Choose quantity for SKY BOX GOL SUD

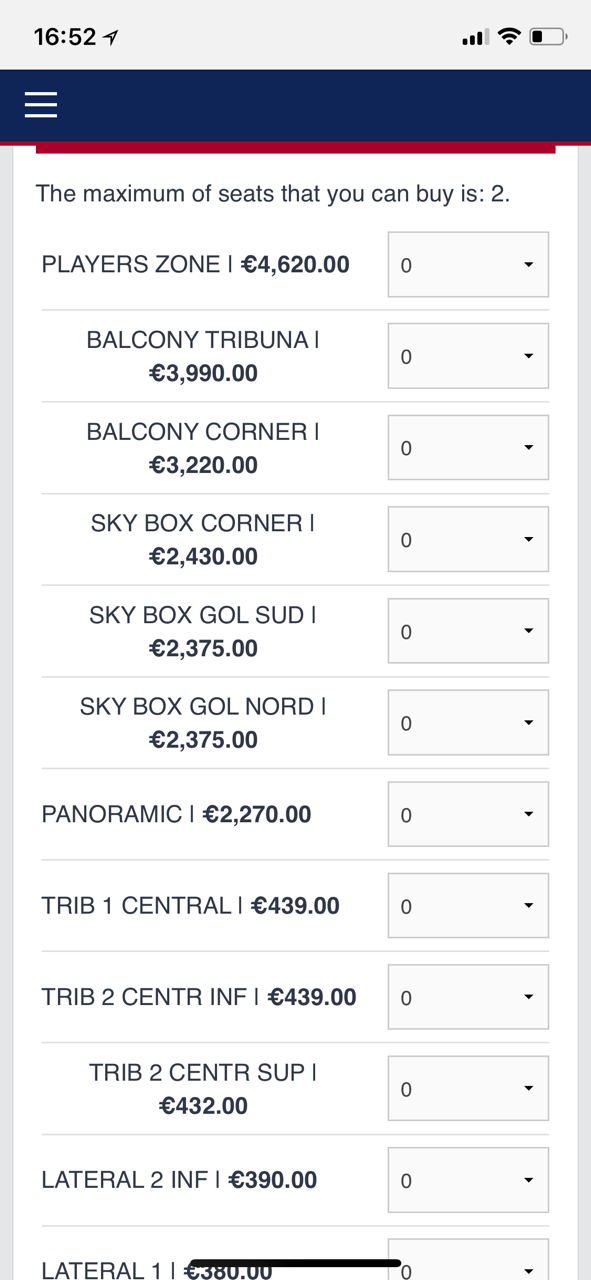(468, 631)
